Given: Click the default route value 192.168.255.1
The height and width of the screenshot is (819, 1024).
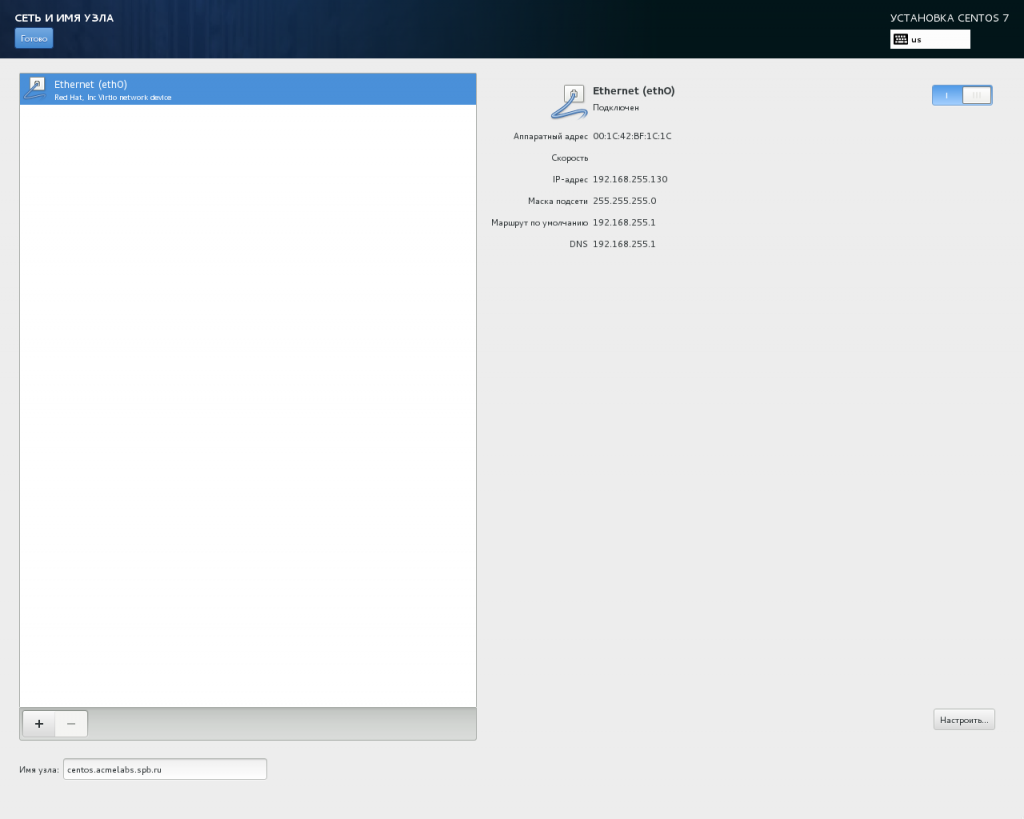Looking at the screenshot, I should pos(624,222).
